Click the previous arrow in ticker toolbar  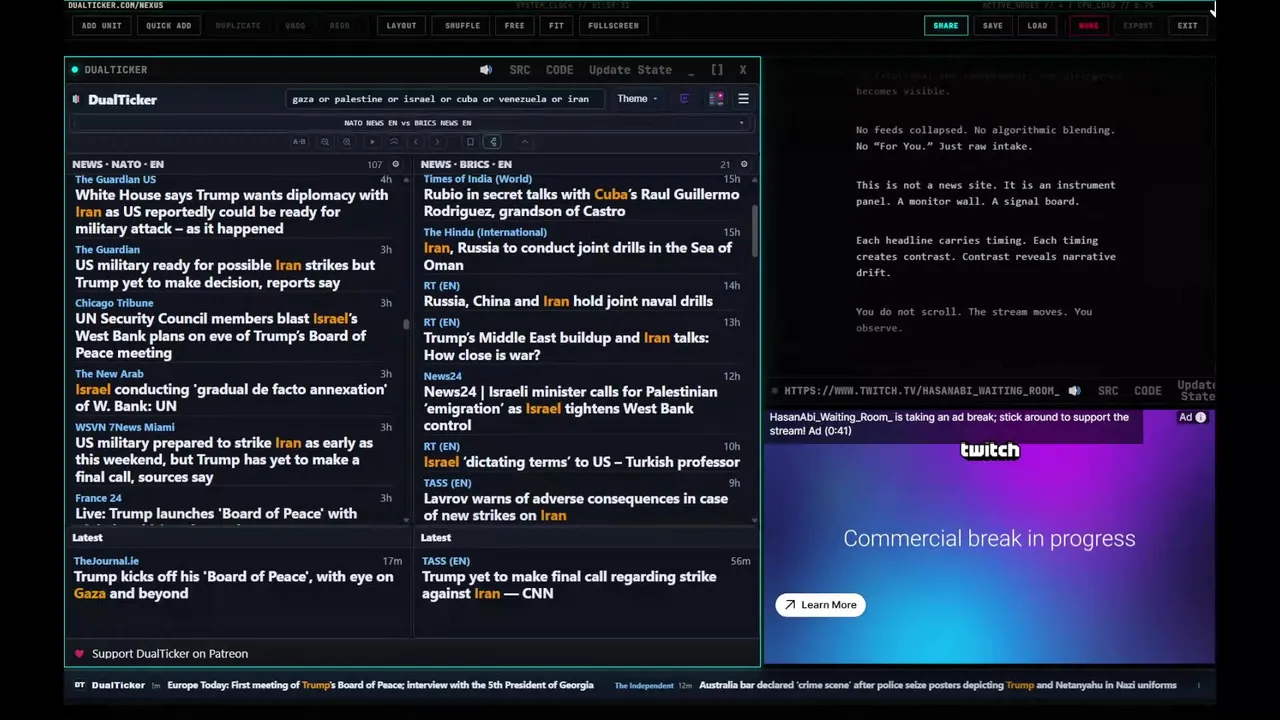[x=416, y=142]
